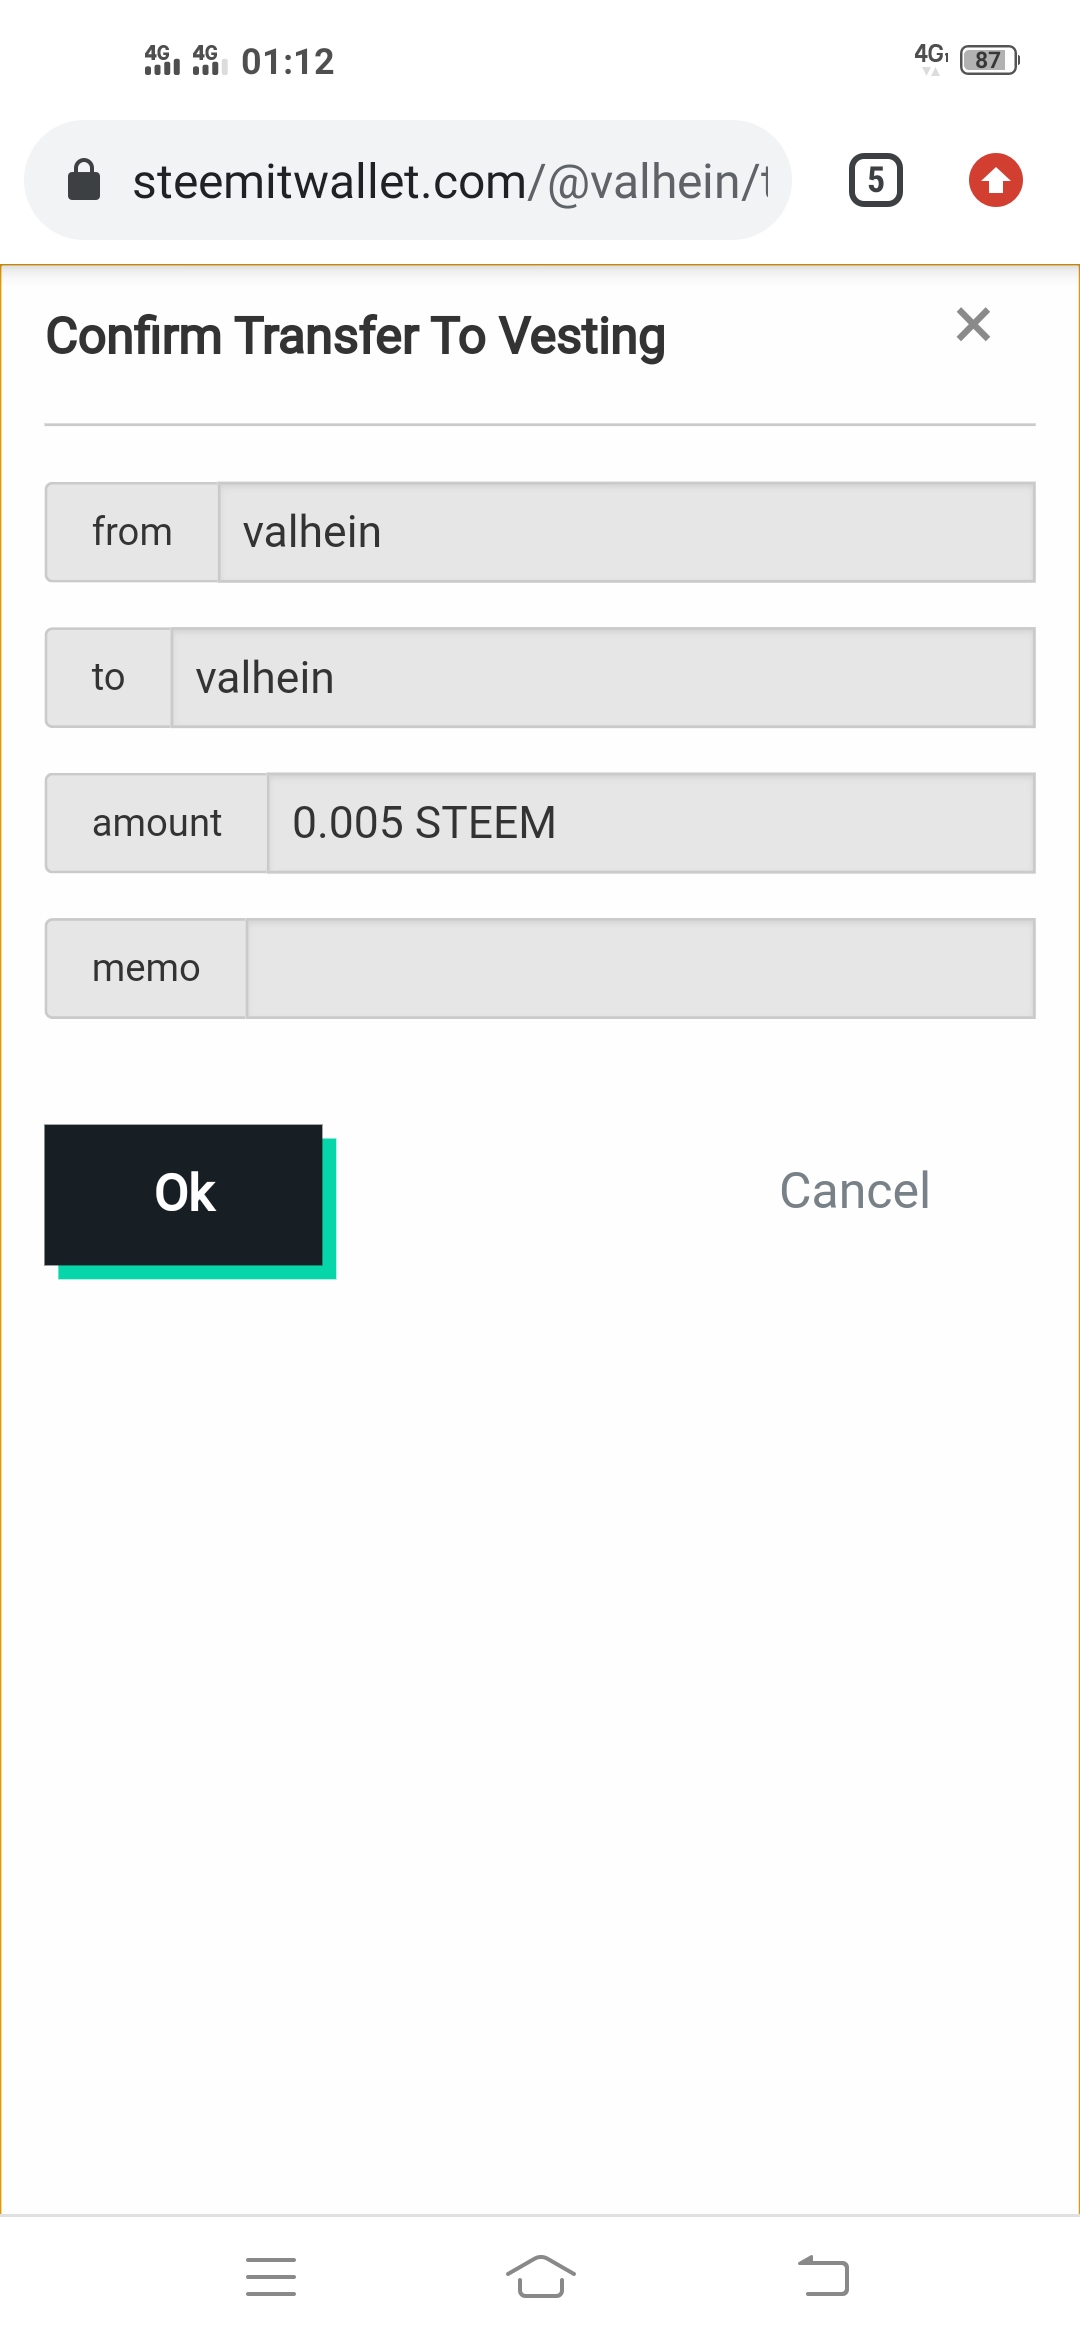Focus the from field containing valhein
This screenshot has height=2340, width=1080.
[x=627, y=532]
